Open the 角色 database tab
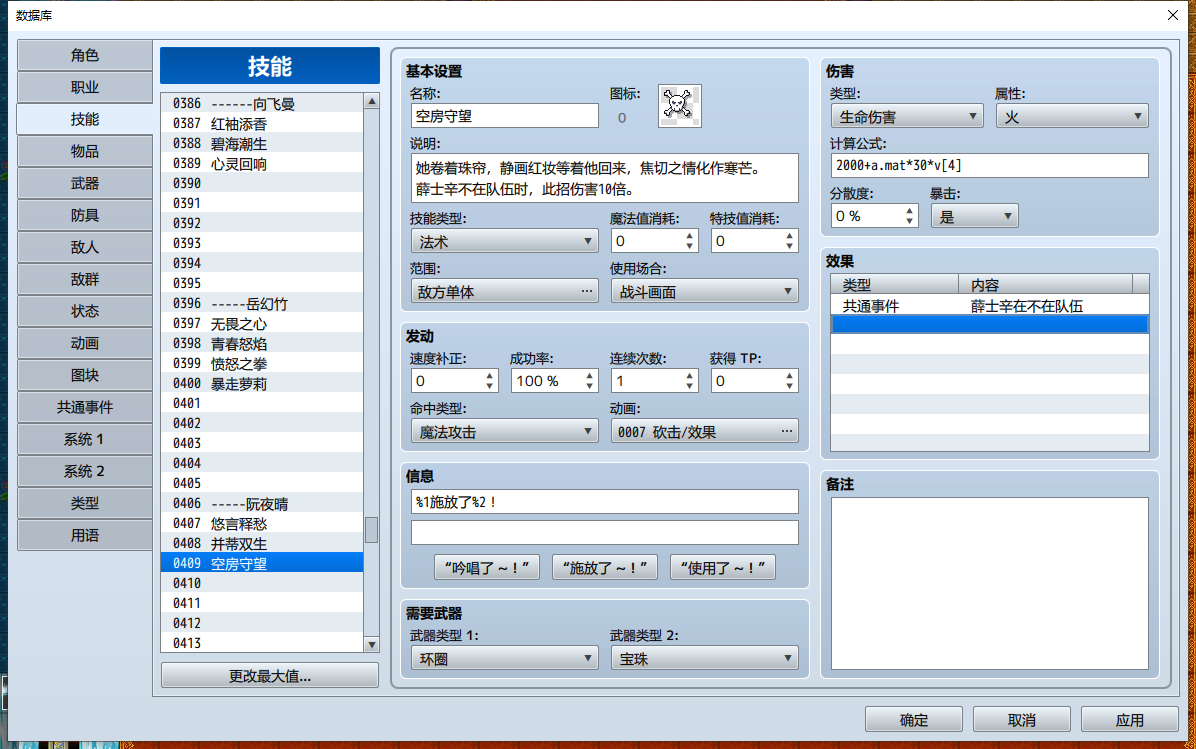1196x749 pixels. pos(85,55)
